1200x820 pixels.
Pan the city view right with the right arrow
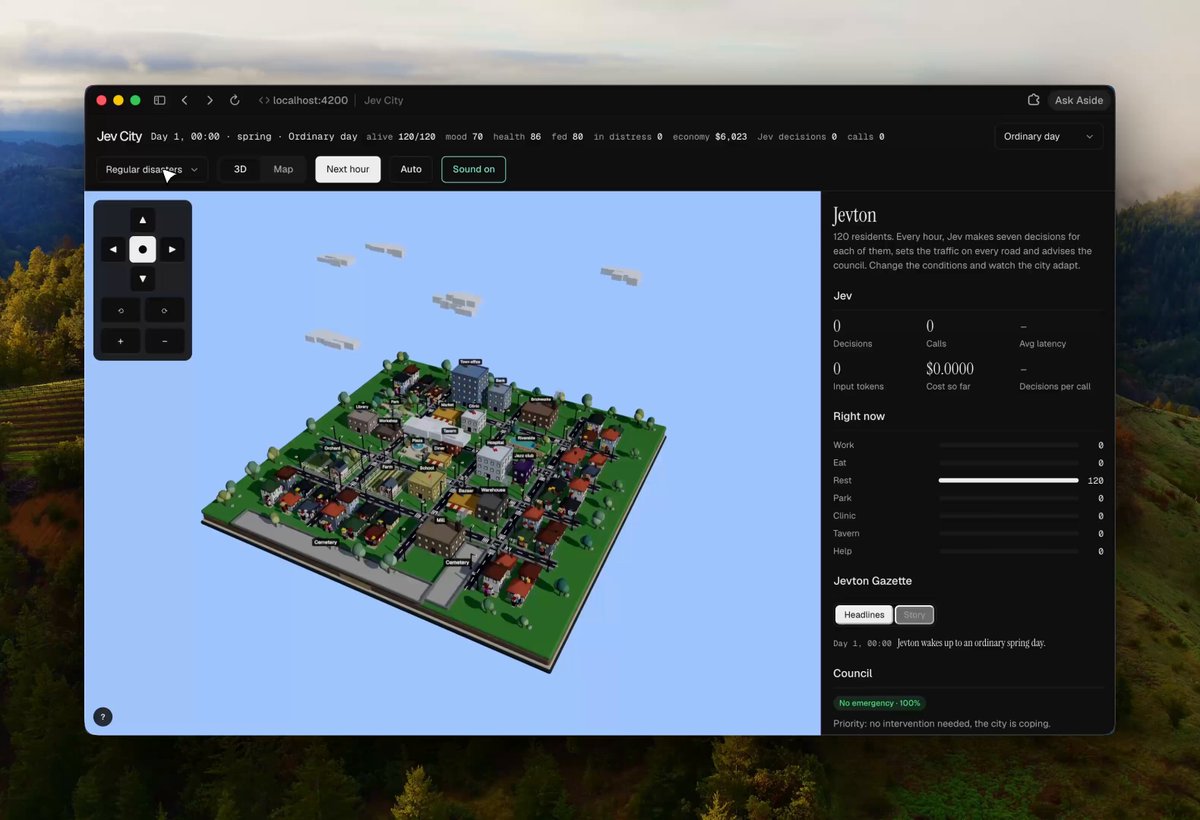pos(172,250)
